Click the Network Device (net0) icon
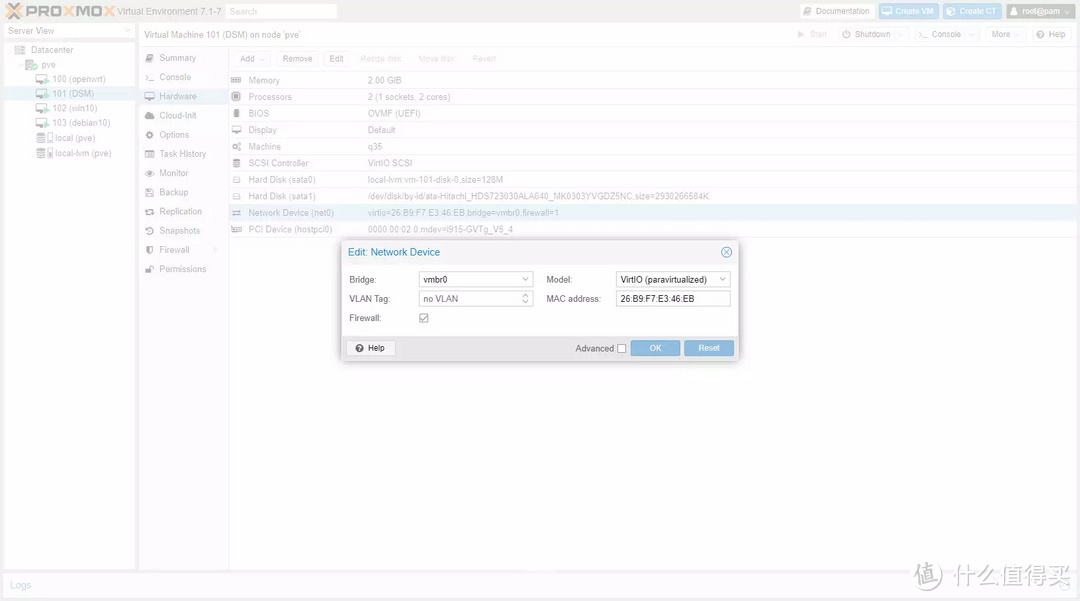The image size is (1080, 601). [x=236, y=213]
